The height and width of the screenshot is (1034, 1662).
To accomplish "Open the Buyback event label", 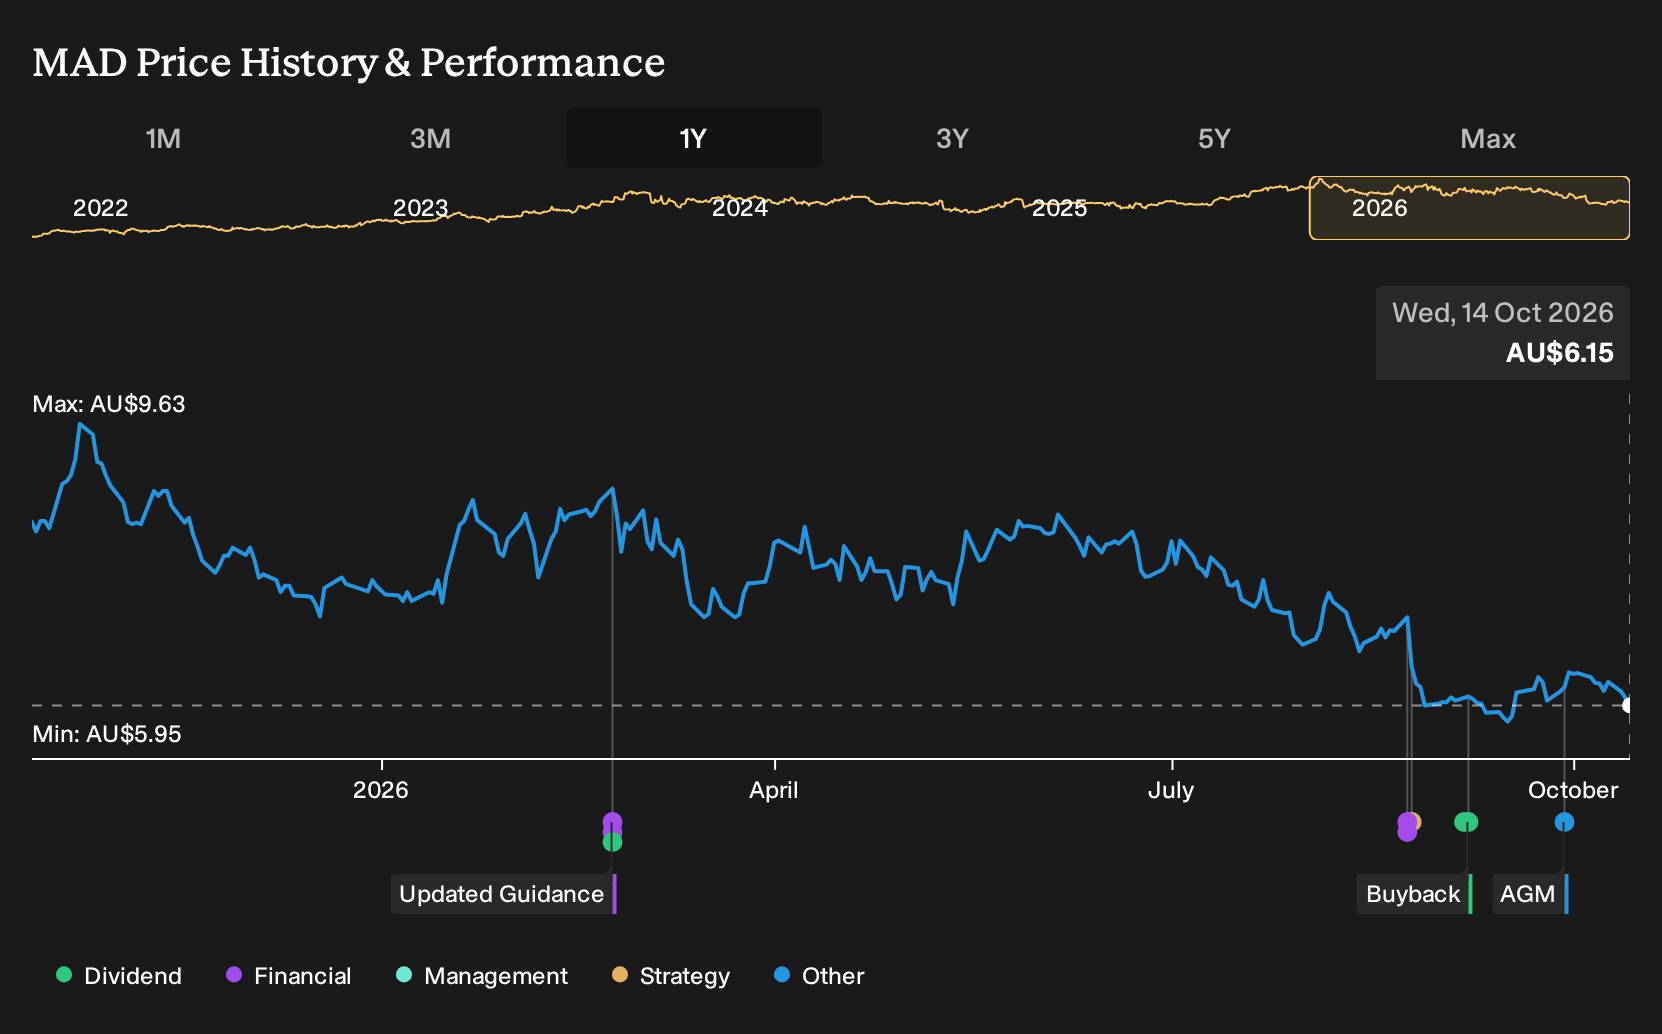I will pyautogui.click(x=1414, y=894).
